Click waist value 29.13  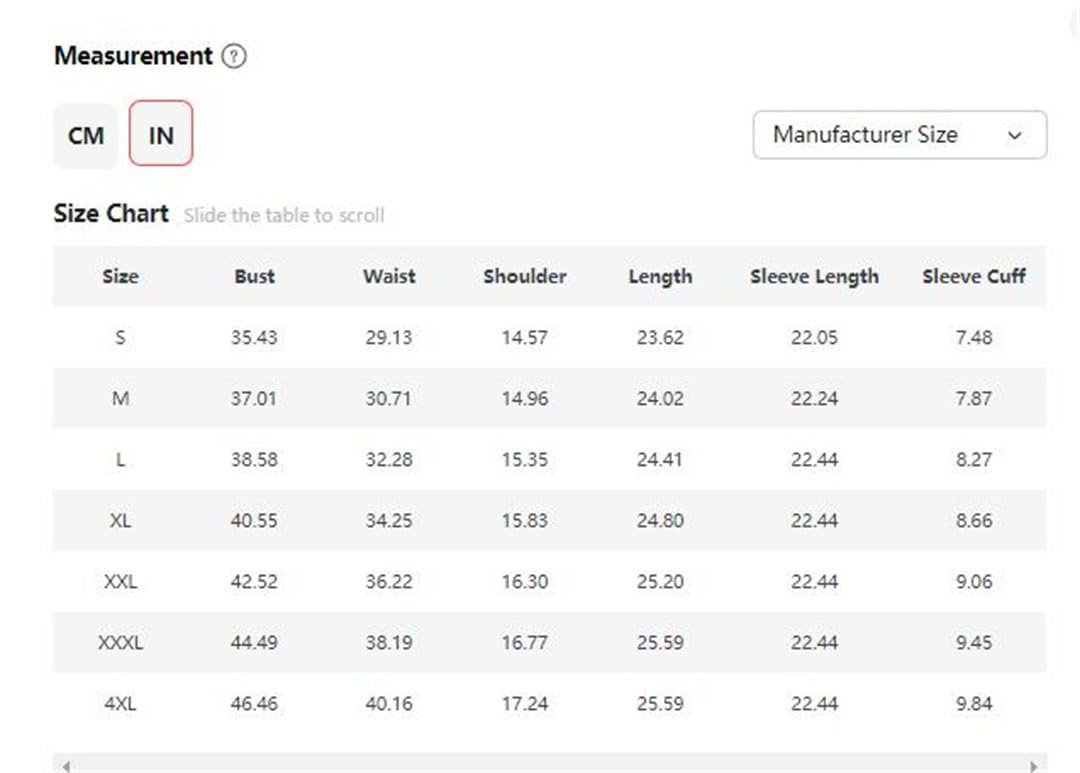(389, 338)
